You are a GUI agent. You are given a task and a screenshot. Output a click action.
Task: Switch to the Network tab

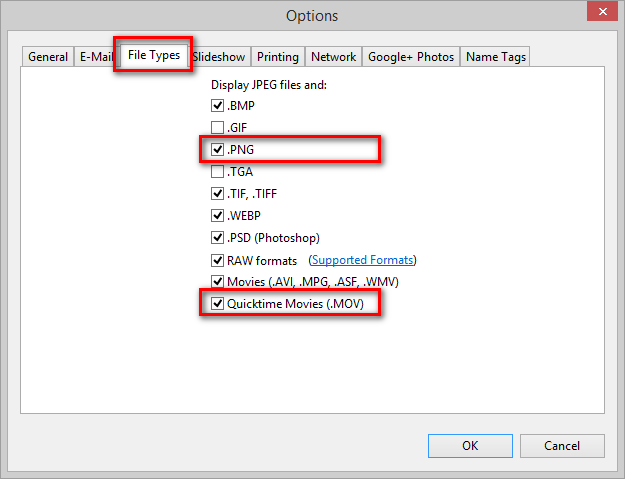[x=334, y=57]
